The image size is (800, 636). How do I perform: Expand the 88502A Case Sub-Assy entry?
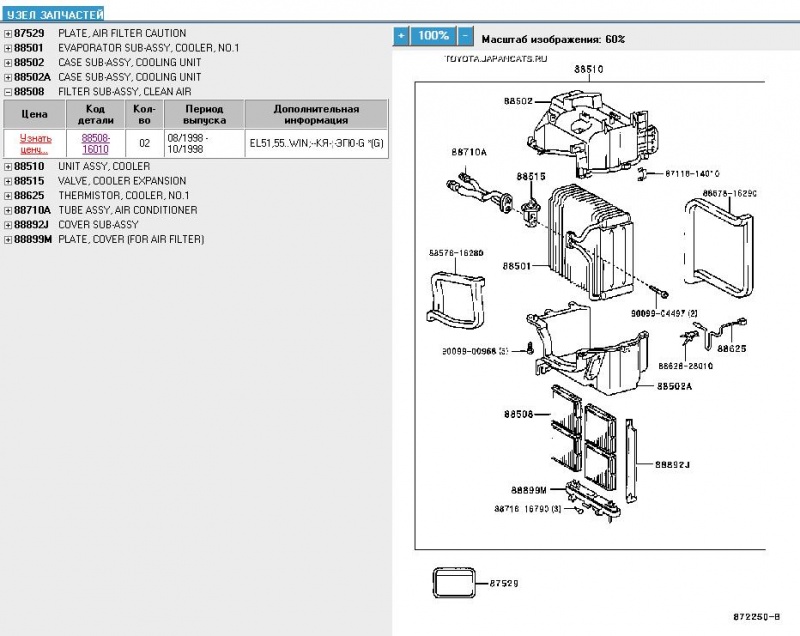[8, 77]
